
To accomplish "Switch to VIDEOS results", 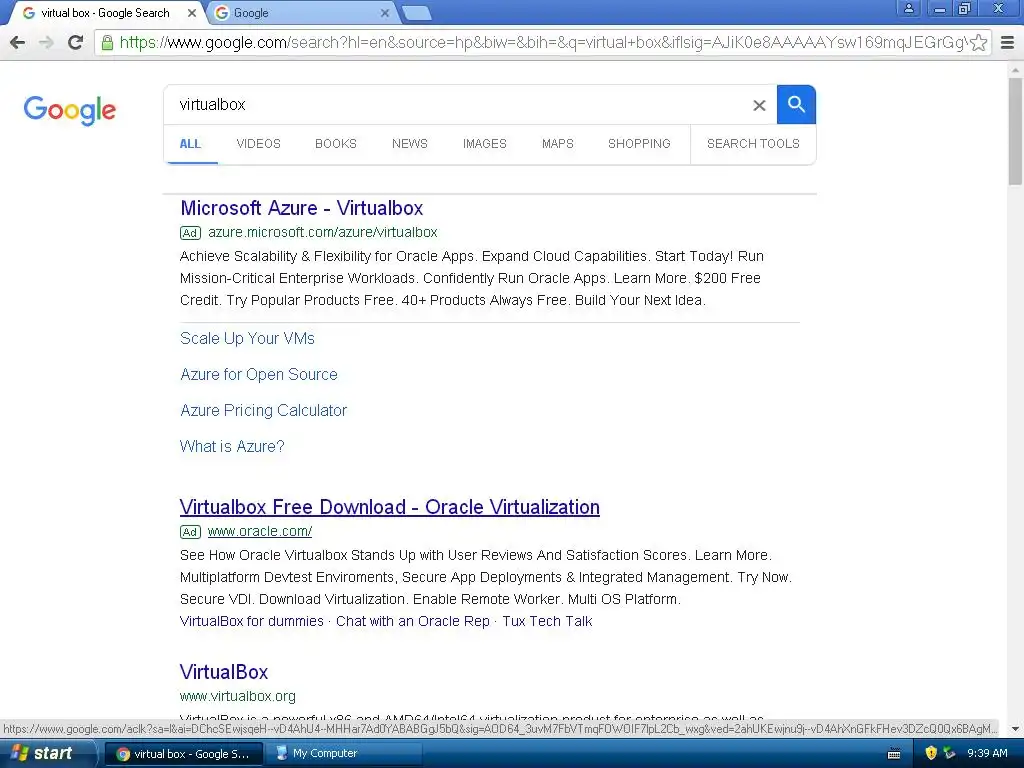I will 259,144.
